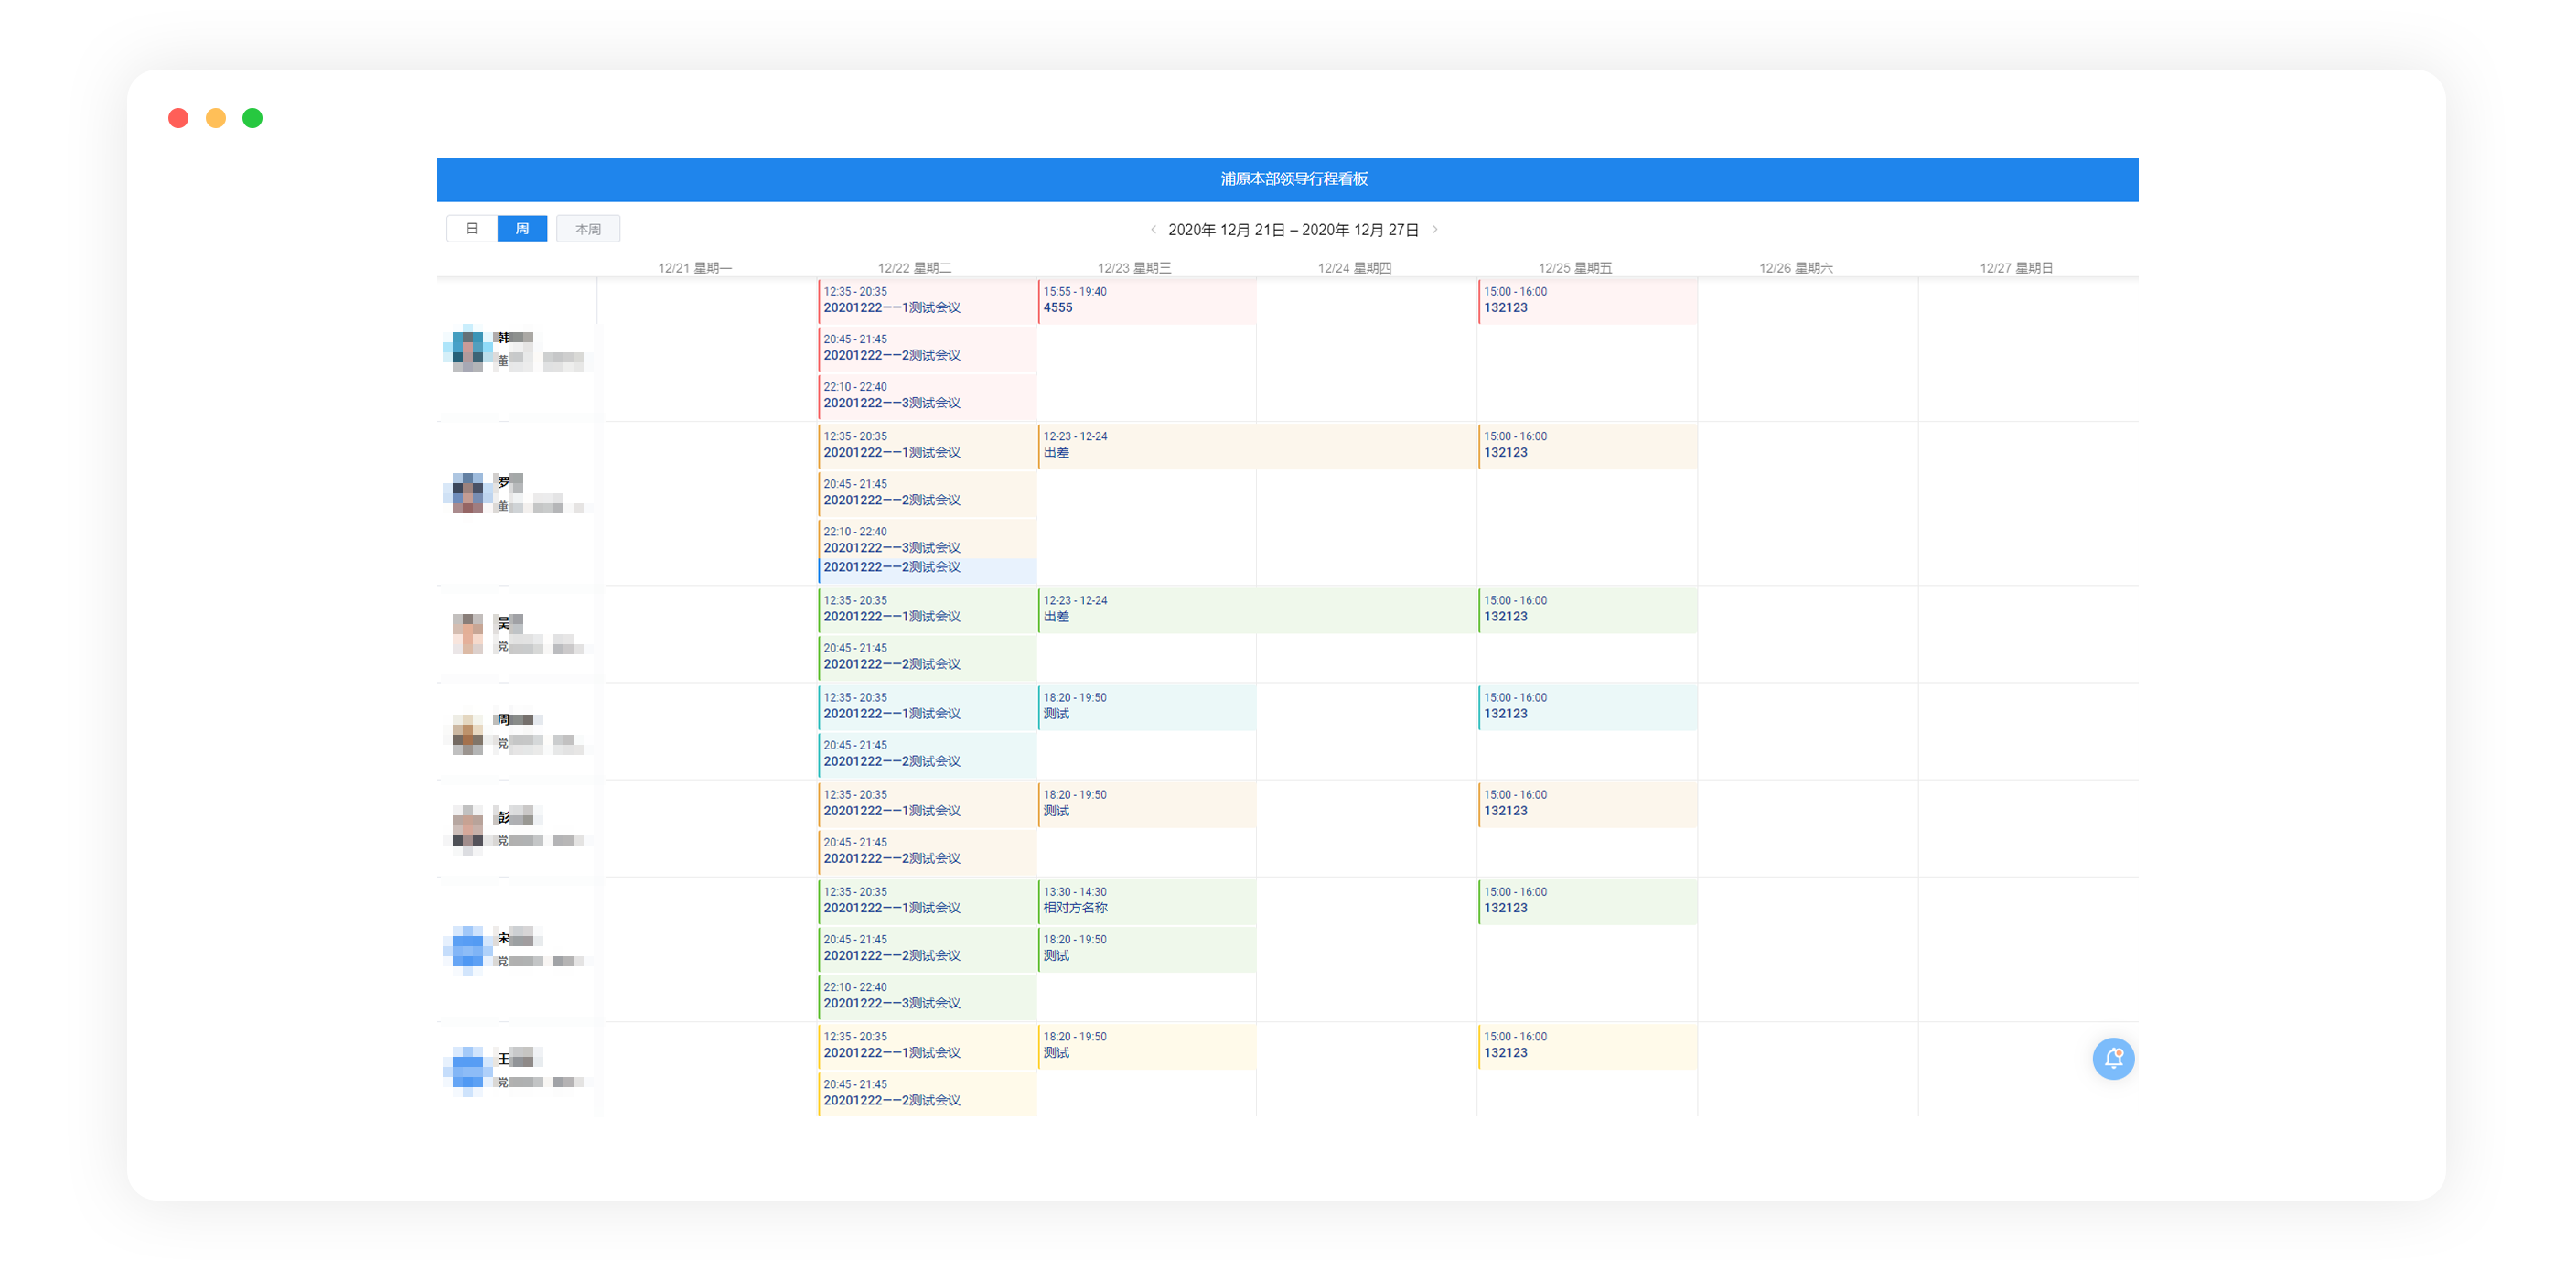Open 韩 row's 12:35-20:35 1测试会议 event
Viewport: 2576px width, 1271px height.
927,301
